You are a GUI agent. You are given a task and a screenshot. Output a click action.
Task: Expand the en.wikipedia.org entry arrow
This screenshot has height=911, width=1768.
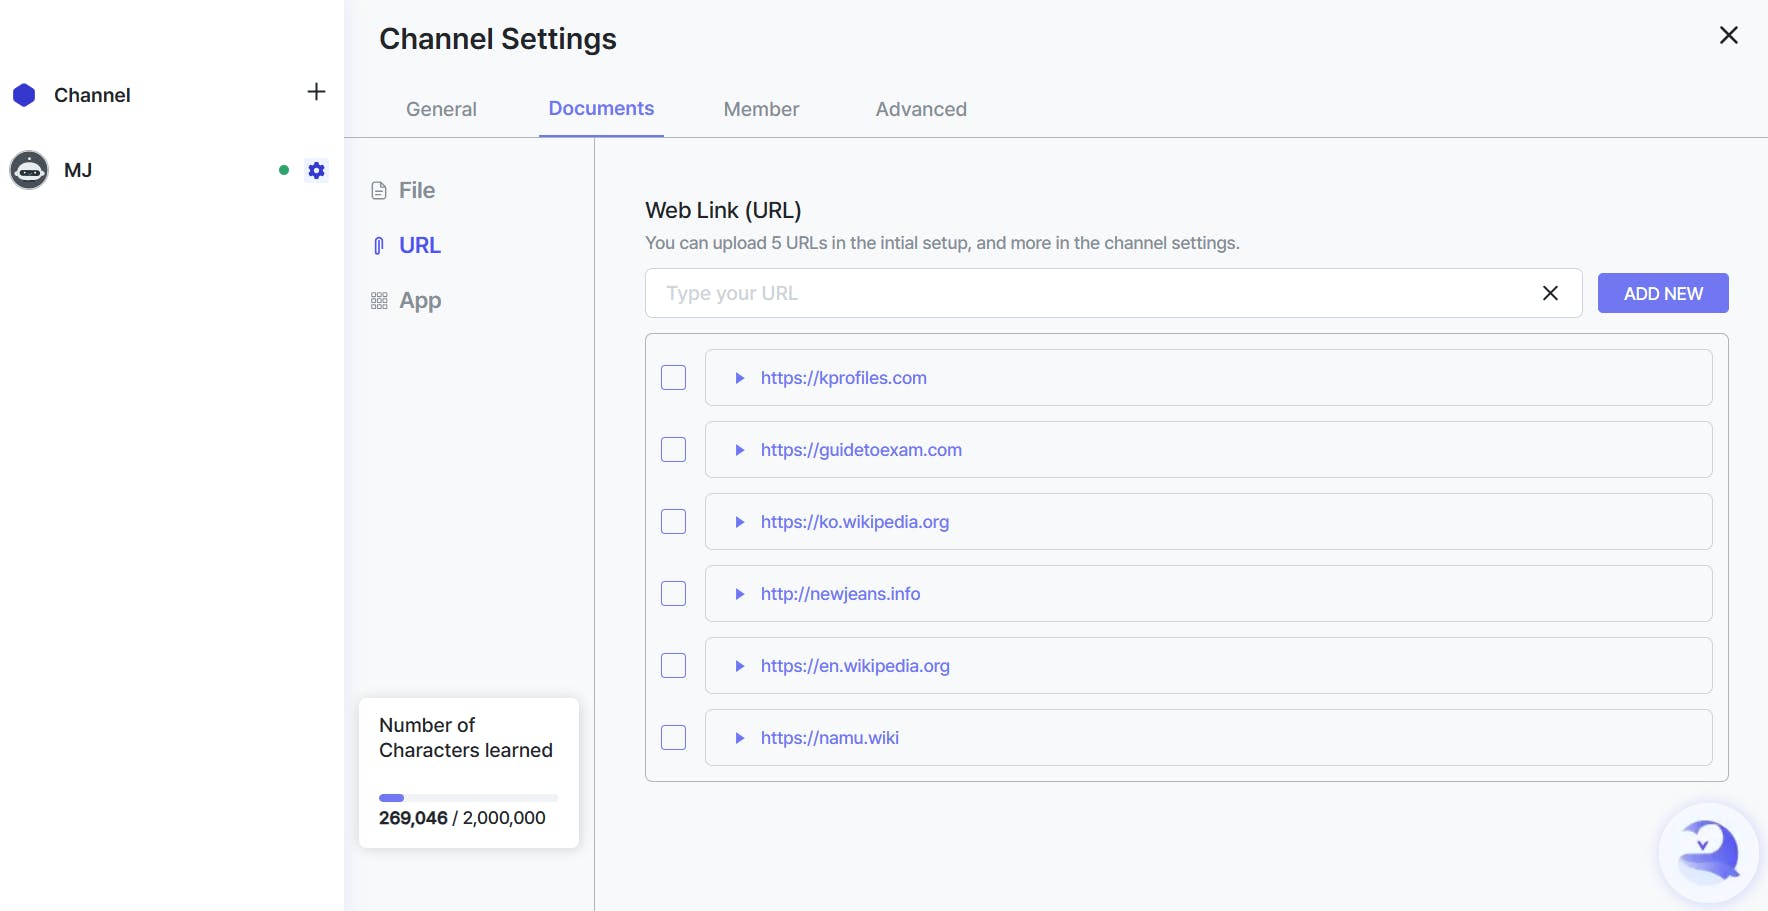coord(740,666)
